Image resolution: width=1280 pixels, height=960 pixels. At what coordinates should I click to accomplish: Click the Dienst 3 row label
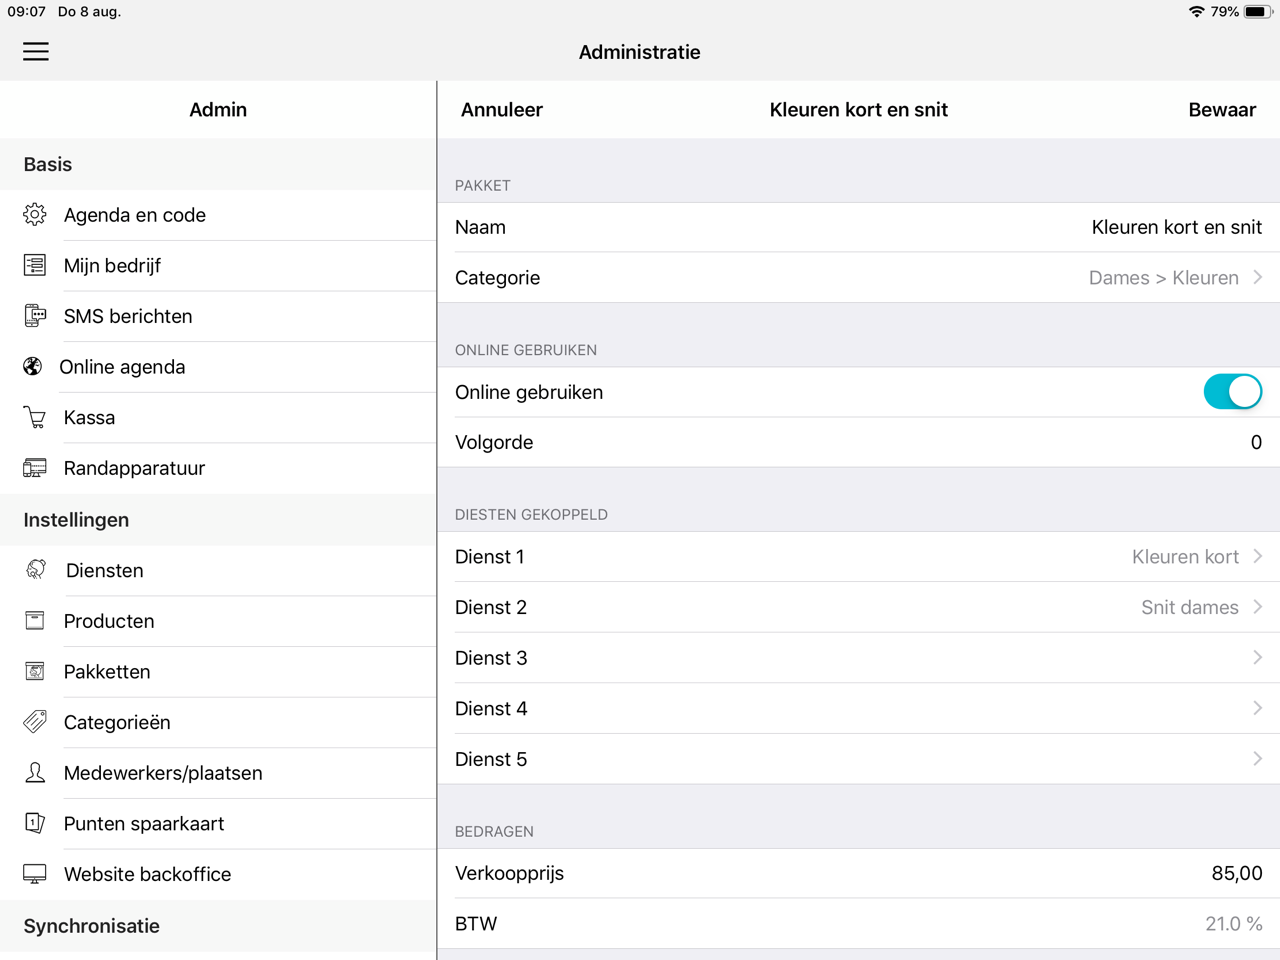coord(491,658)
